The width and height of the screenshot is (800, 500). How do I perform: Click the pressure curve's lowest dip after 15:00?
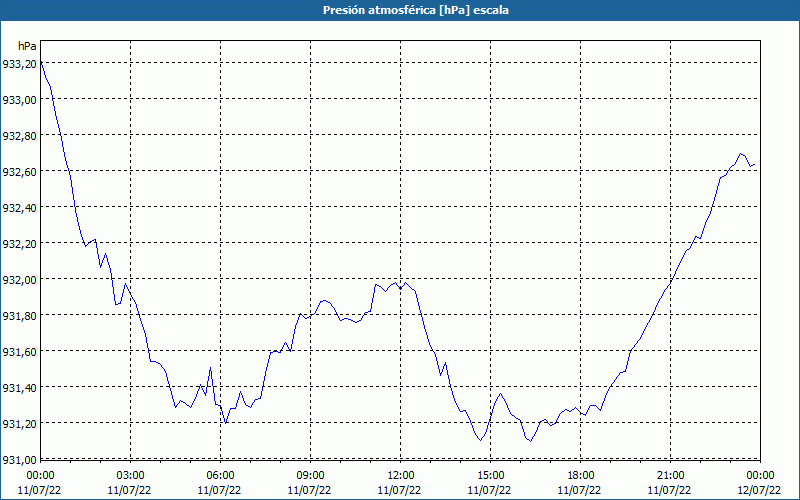[531, 441]
